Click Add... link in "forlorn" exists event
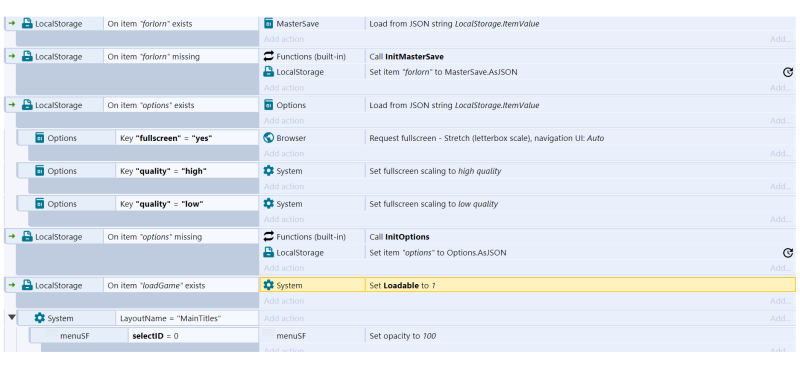The image size is (800, 369). (x=781, y=39)
